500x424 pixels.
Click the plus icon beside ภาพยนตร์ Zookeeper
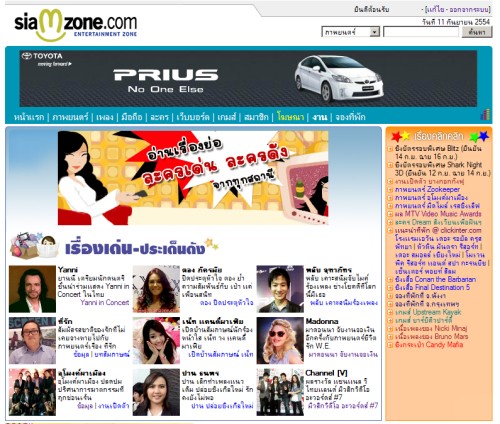point(390,190)
